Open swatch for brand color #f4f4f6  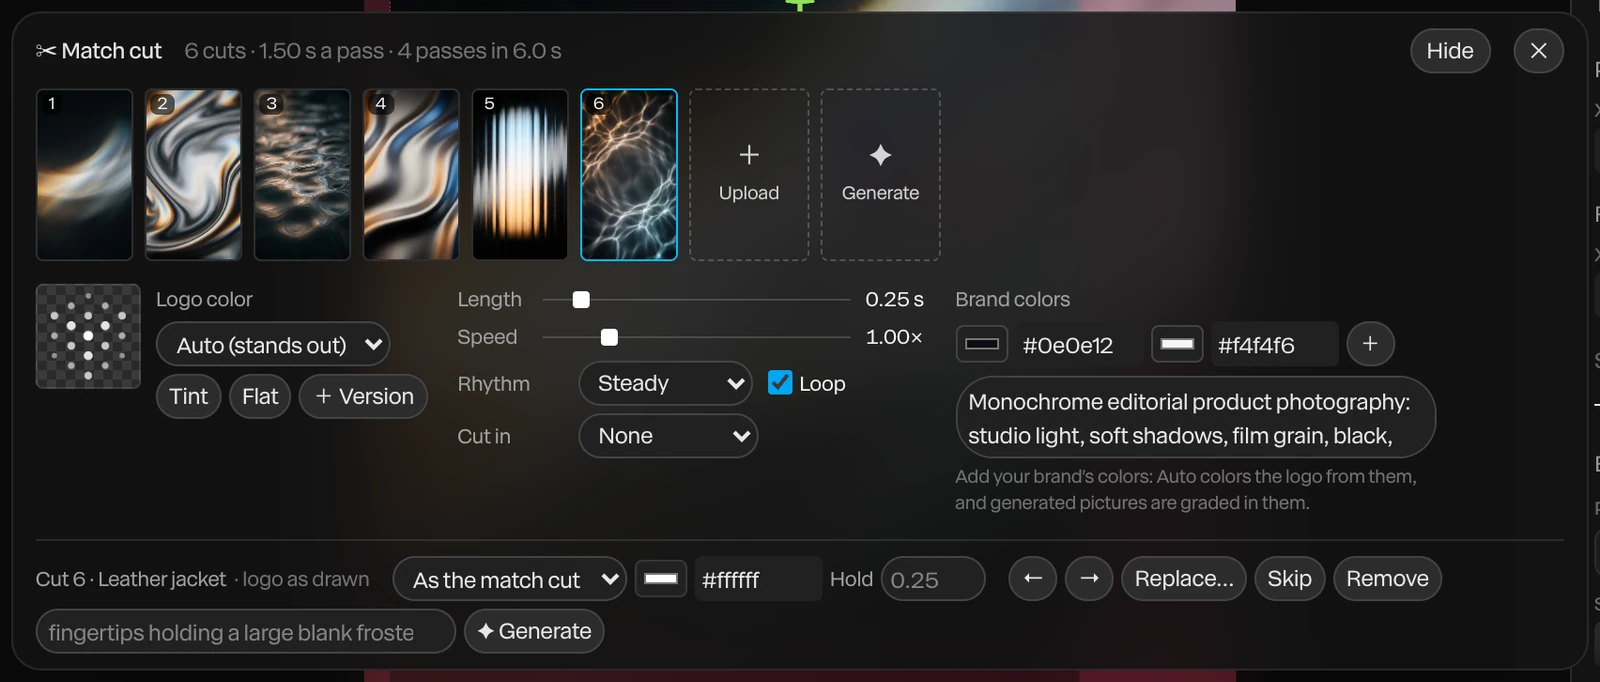1177,344
